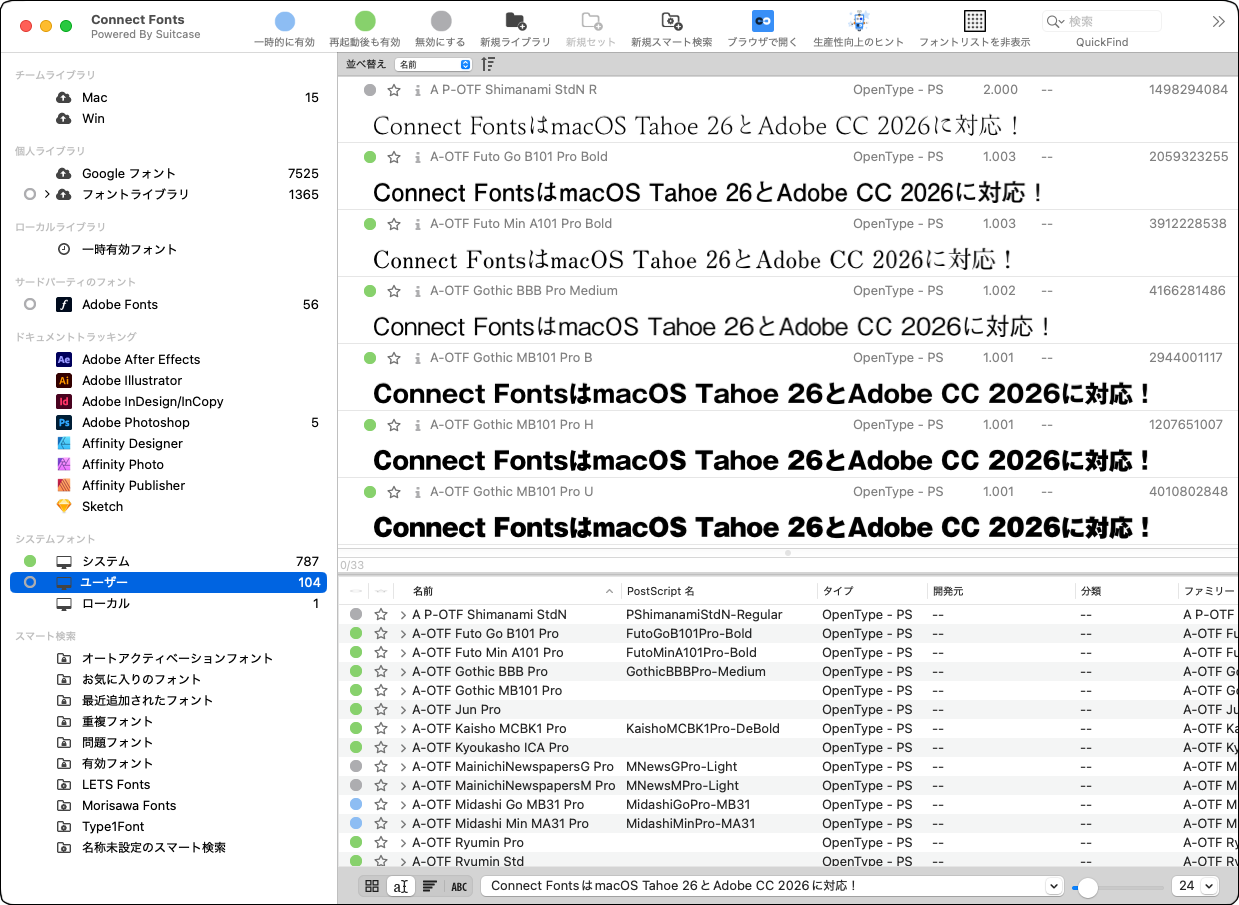Open the sort-by 名前 dropdown
Viewport: 1239px width, 905px height.
433,64
